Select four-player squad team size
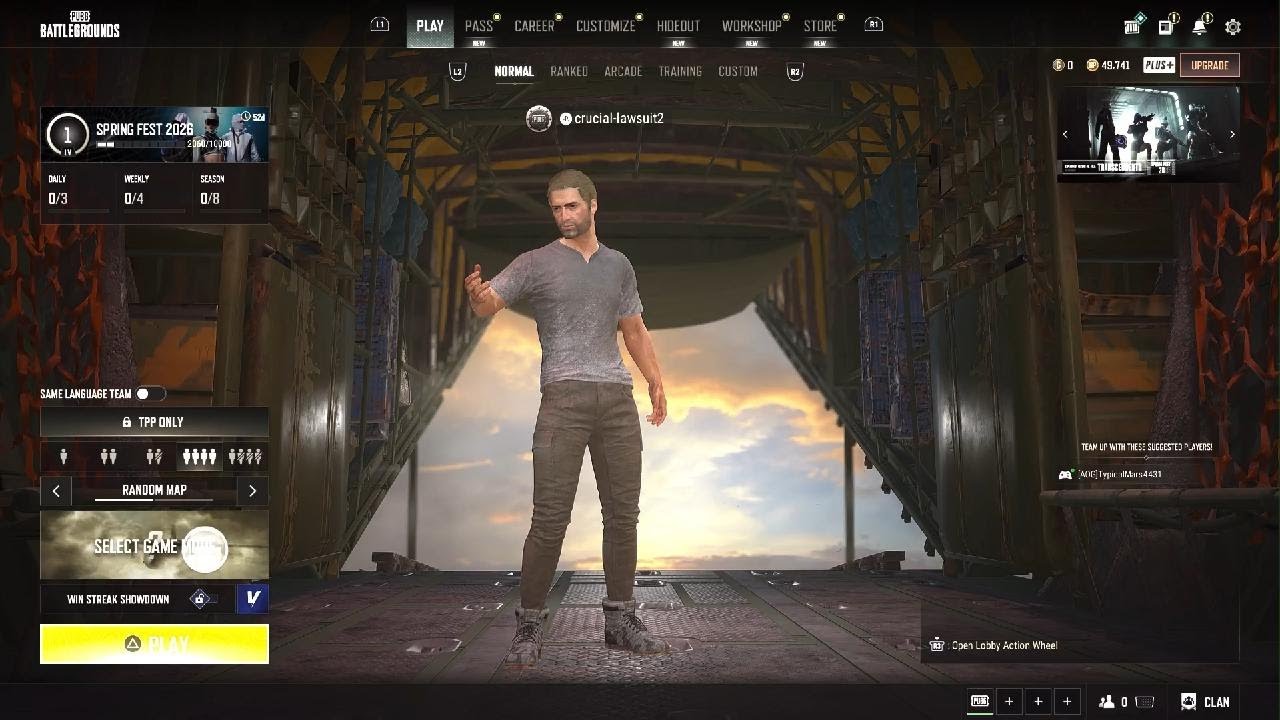Image resolution: width=1280 pixels, height=720 pixels. point(199,457)
